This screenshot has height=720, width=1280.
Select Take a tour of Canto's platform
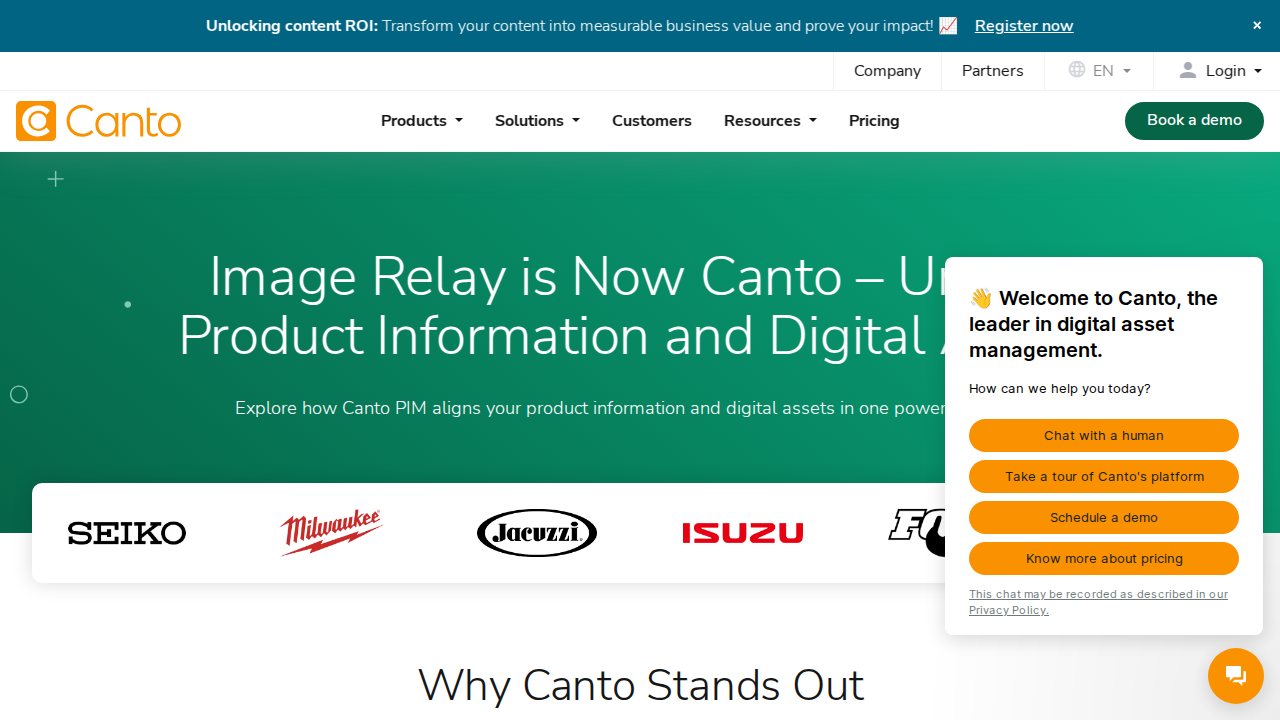pos(1104,477)
